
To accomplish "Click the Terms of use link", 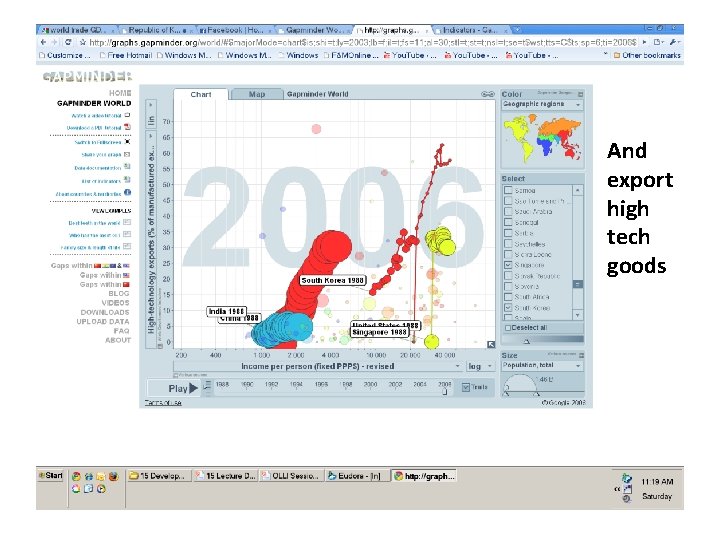I will (163, 403).
